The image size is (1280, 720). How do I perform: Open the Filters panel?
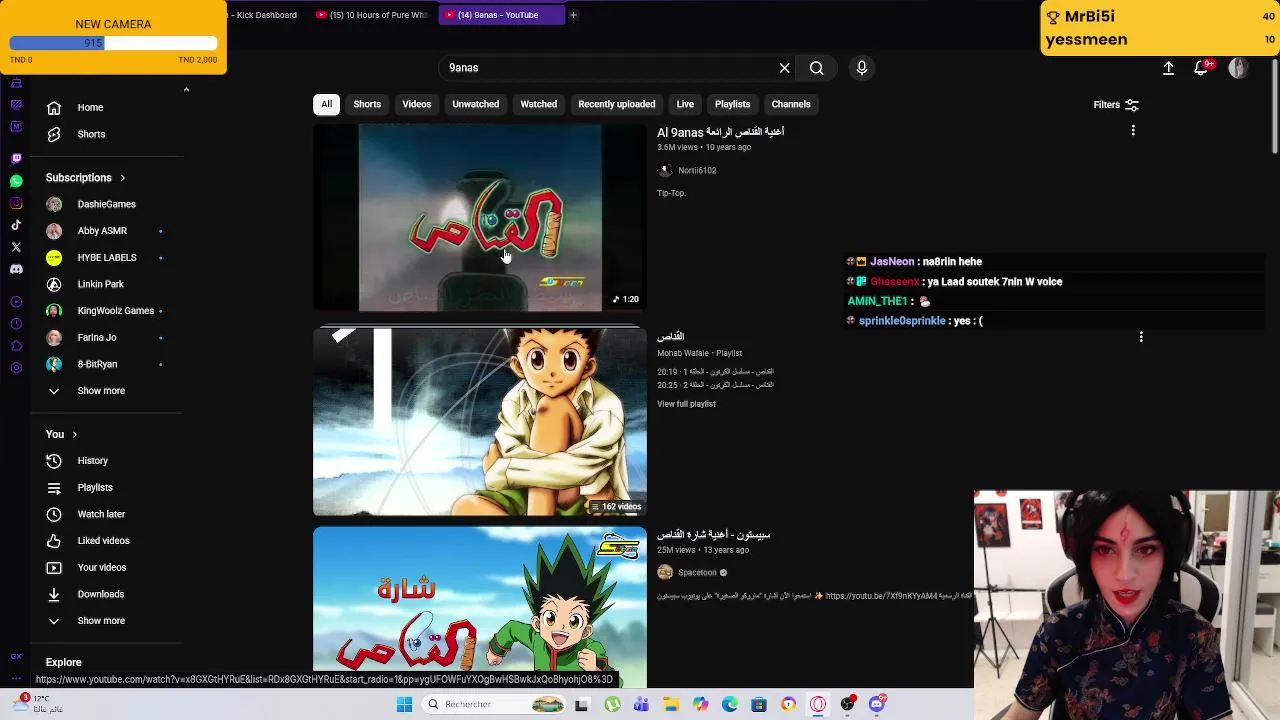(x=1116, y=104)
